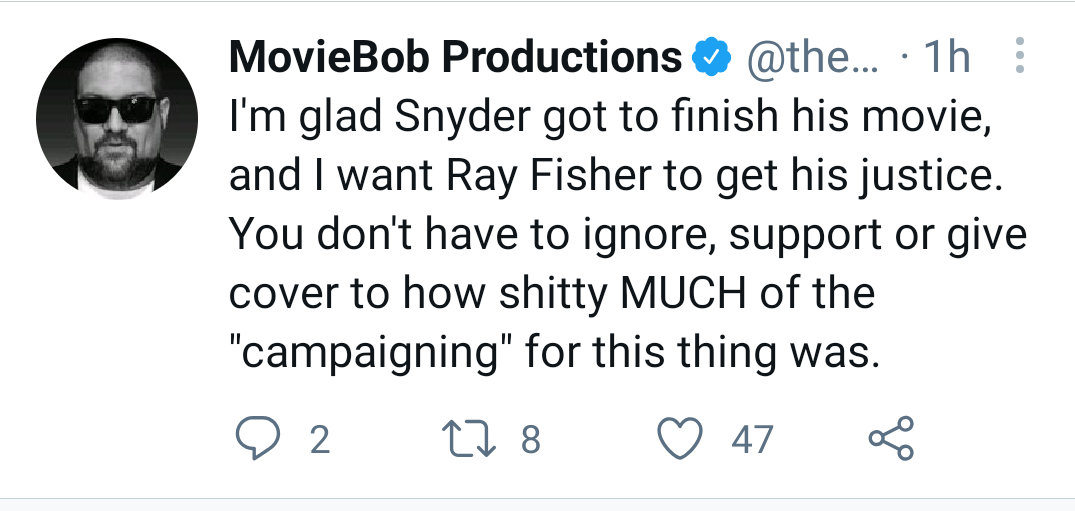Expand the three-dot more options menu
This screenshot has height=511, width=1075.
click(1019, 56)
